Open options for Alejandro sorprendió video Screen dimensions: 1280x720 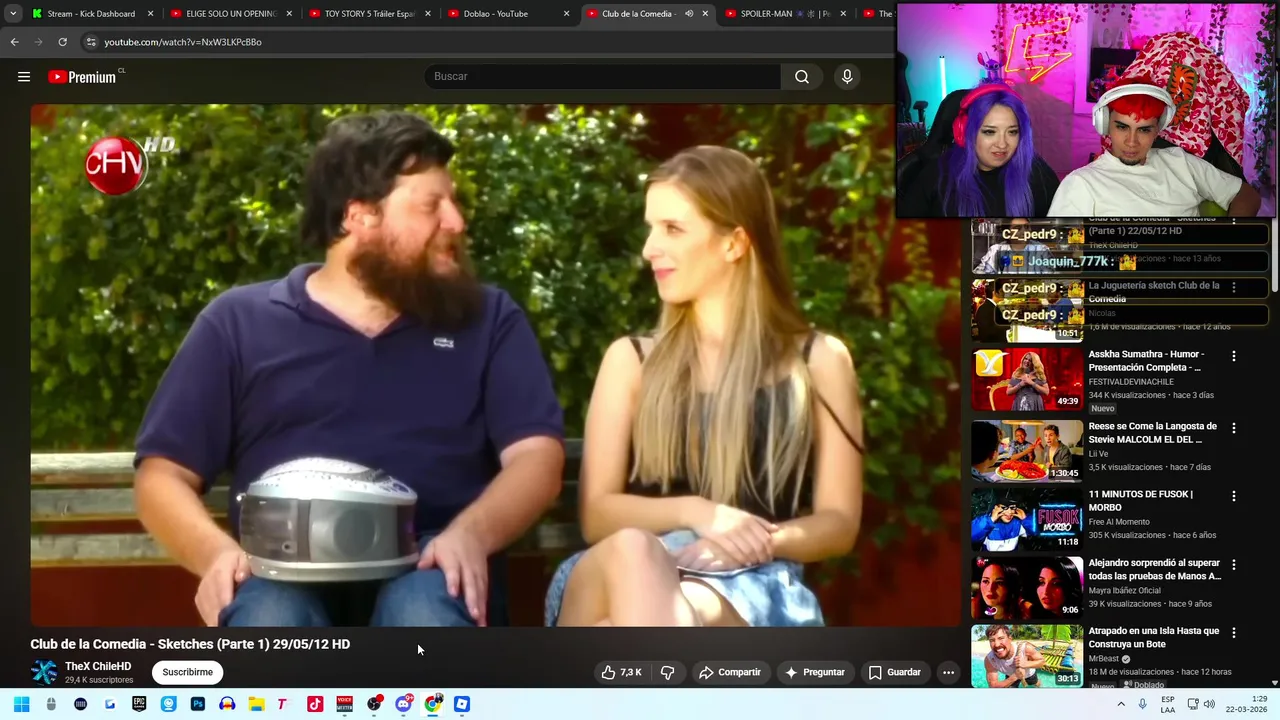pos(1234,565)
